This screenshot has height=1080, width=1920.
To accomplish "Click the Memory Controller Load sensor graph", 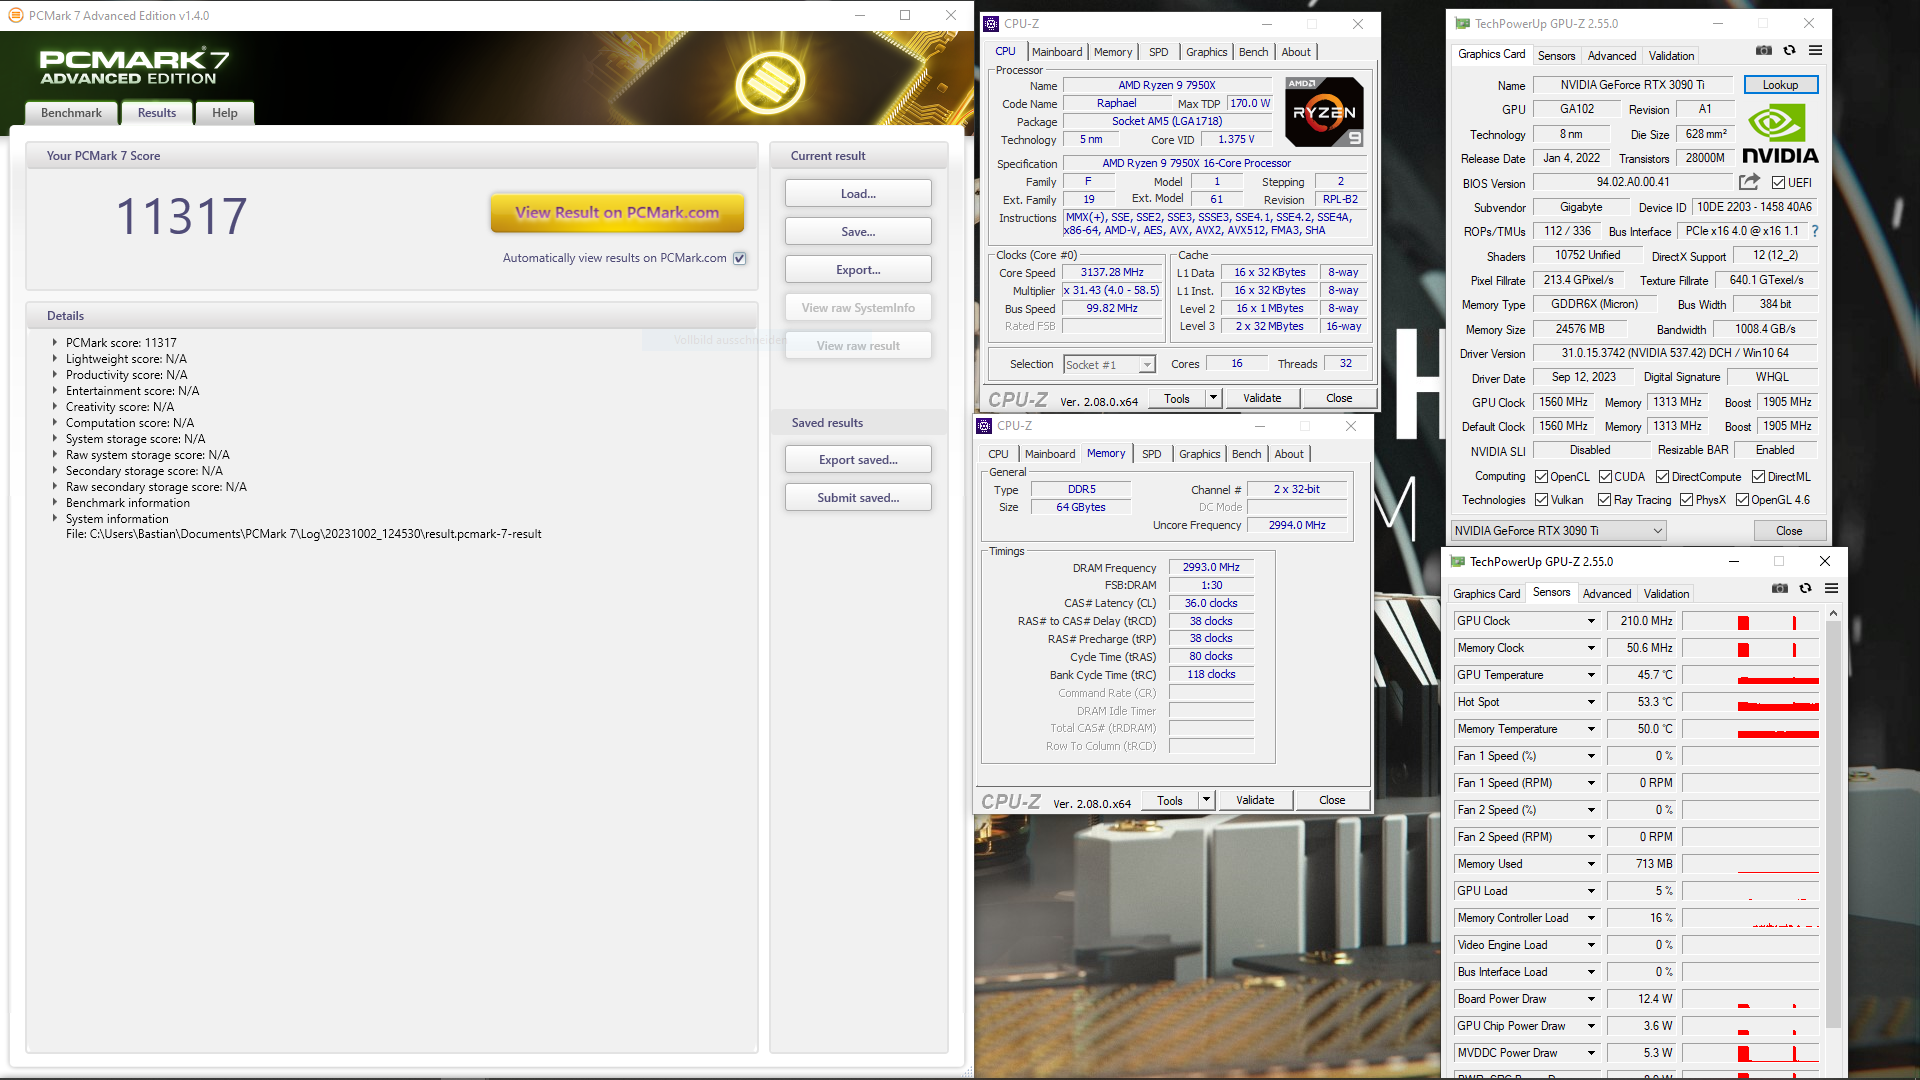I will [x=1750, y=918].
